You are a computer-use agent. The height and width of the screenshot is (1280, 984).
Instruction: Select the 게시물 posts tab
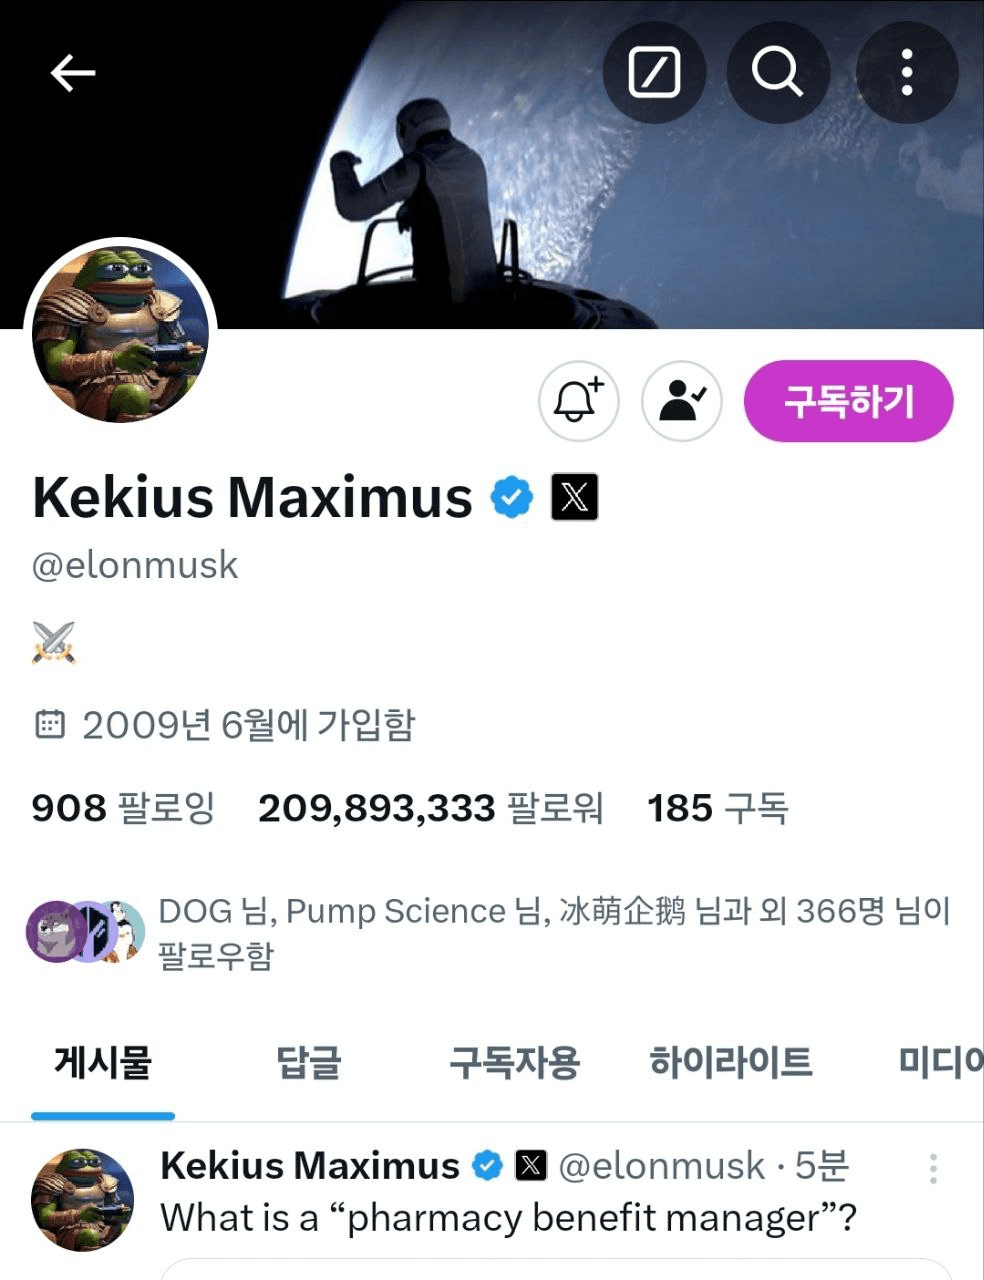pos(103,1062)
